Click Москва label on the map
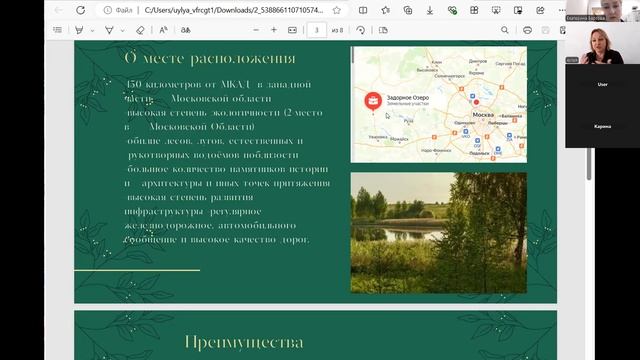 pos(483,115)
